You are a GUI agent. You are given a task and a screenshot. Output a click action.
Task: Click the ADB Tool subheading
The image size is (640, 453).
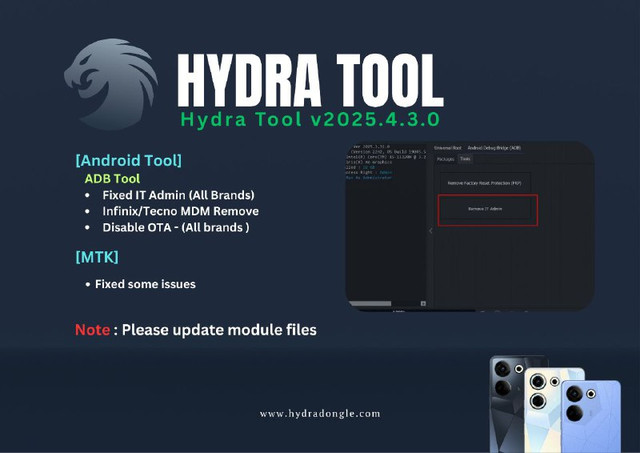coord(112,178)
